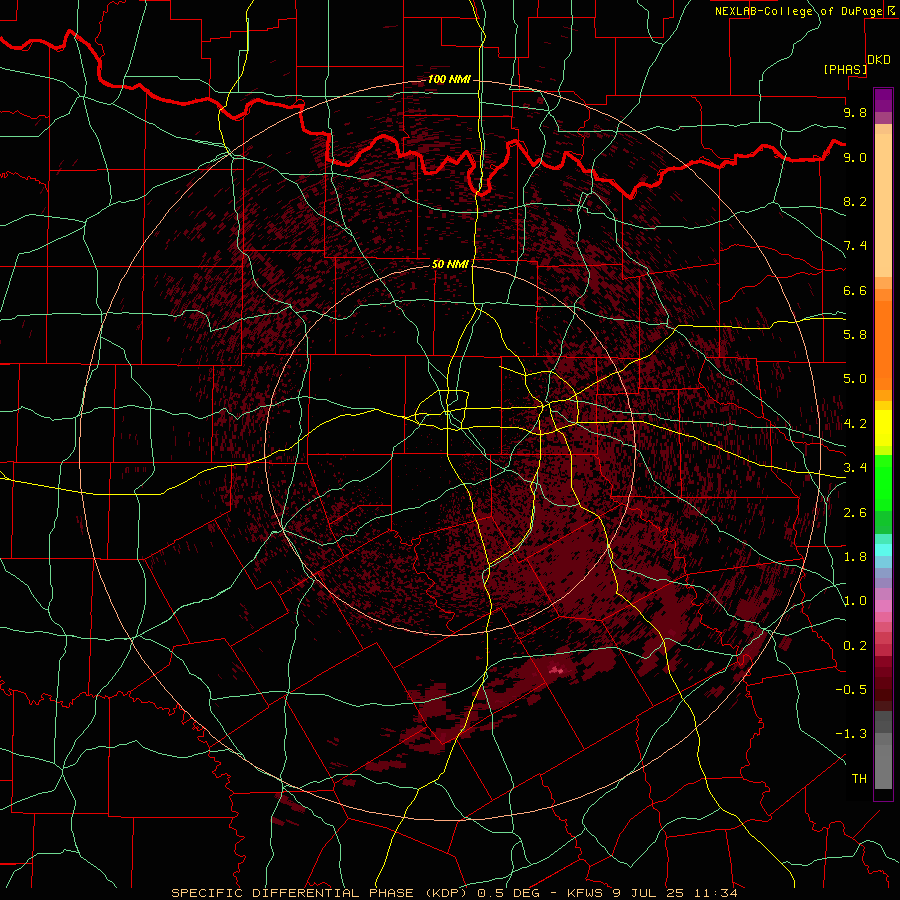Viewport: 900px width, 900px height.
Task: Click the 4.2 legend value
Action: pyautogui.click(x=855, y=424)
